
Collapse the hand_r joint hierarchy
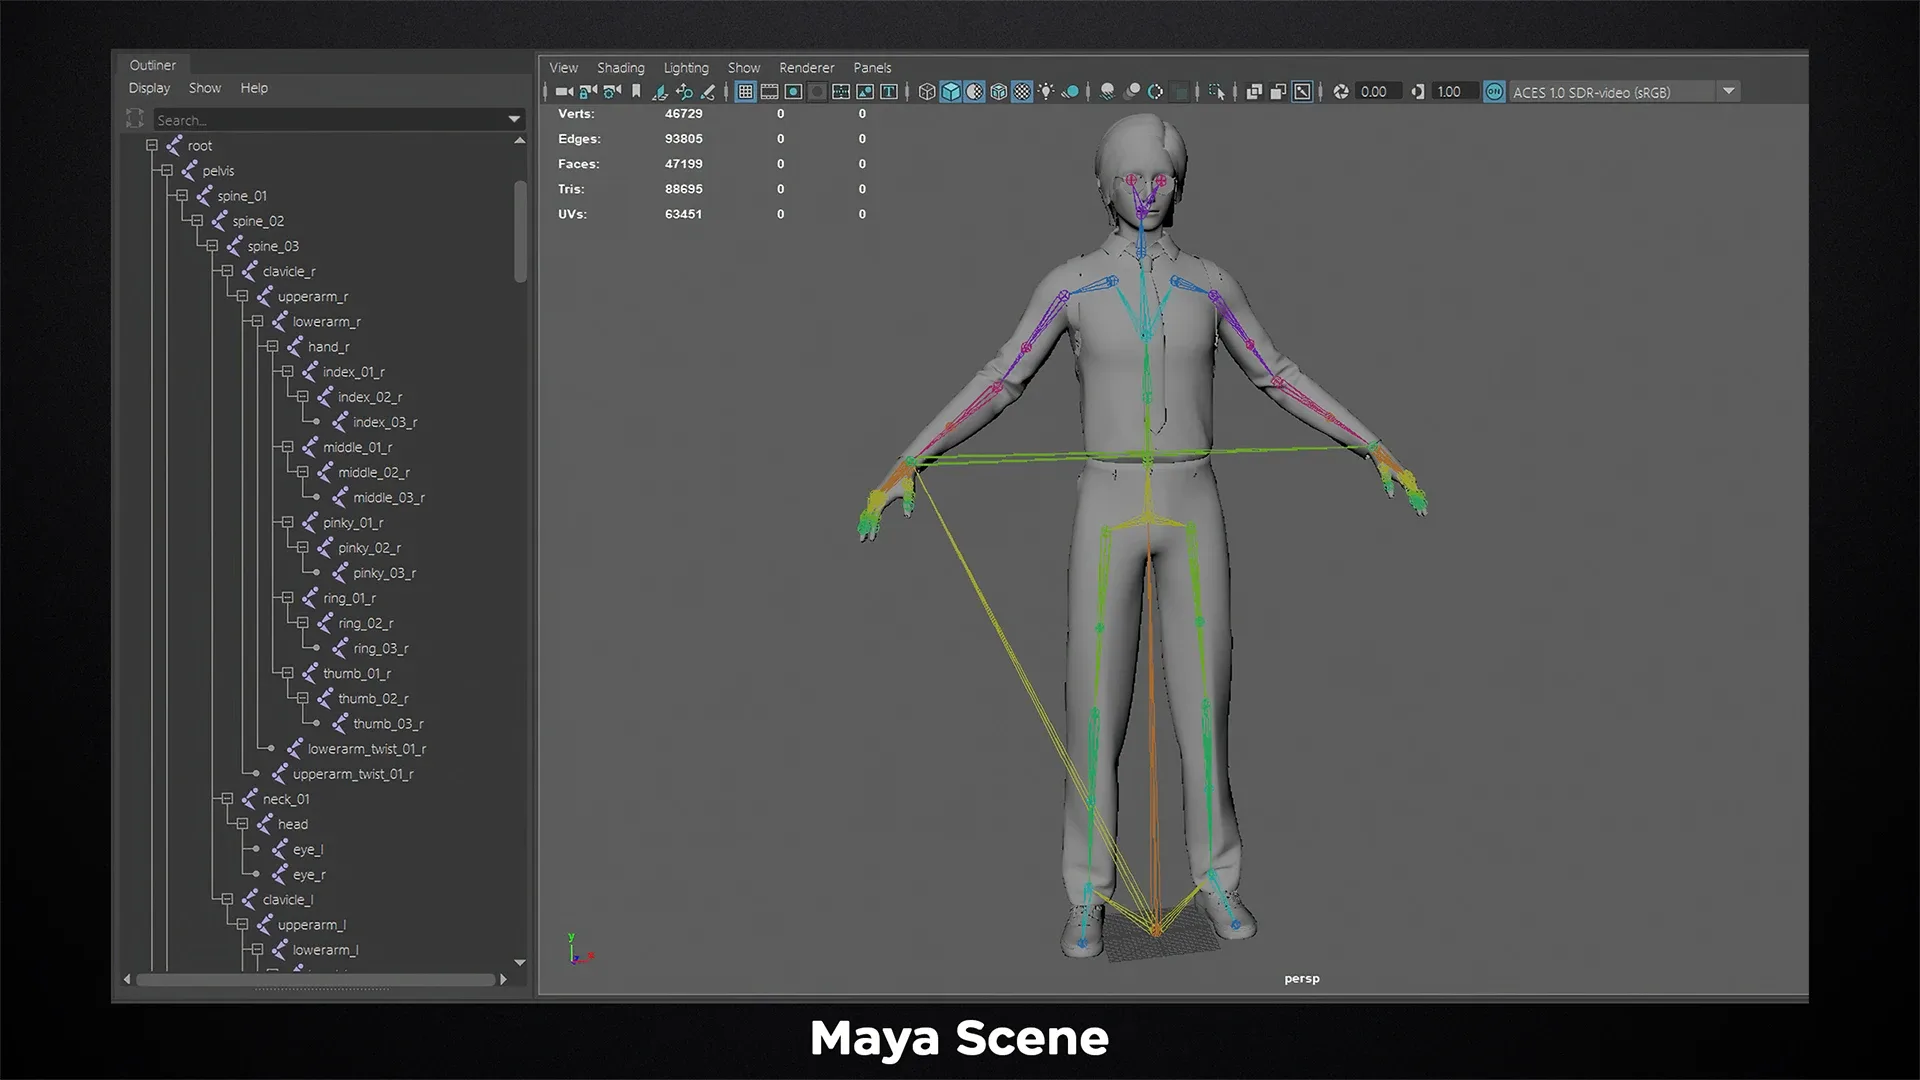pos(272,347)
